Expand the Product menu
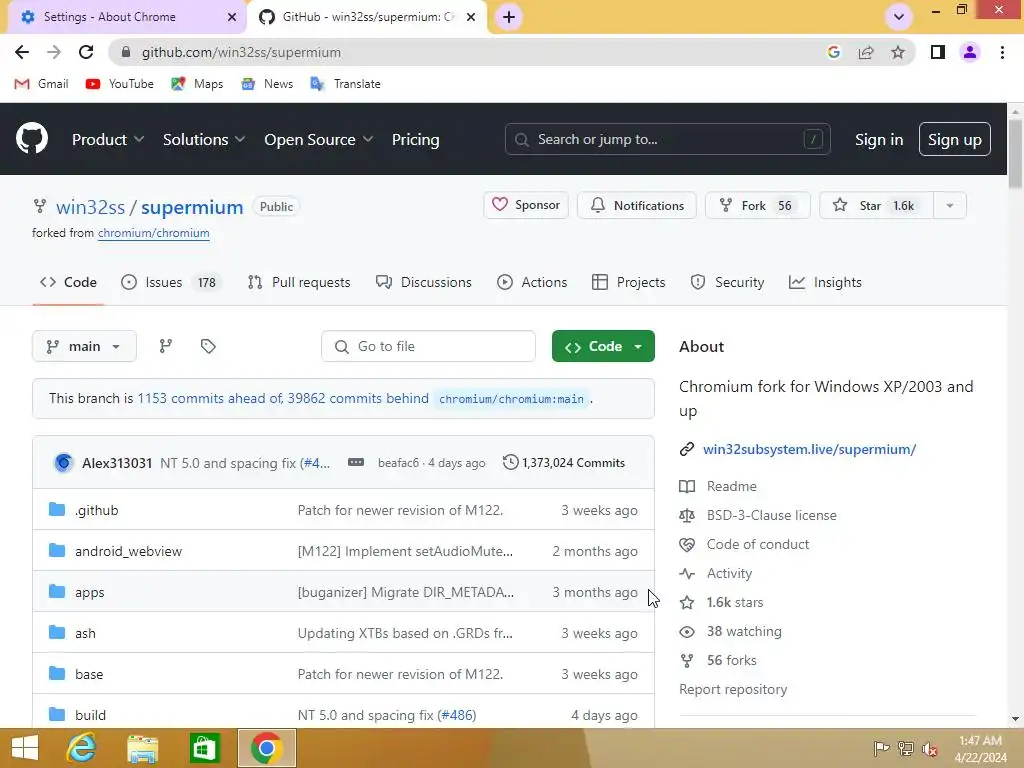Viewport: 1024px width, 768px height. click(108, 139)
